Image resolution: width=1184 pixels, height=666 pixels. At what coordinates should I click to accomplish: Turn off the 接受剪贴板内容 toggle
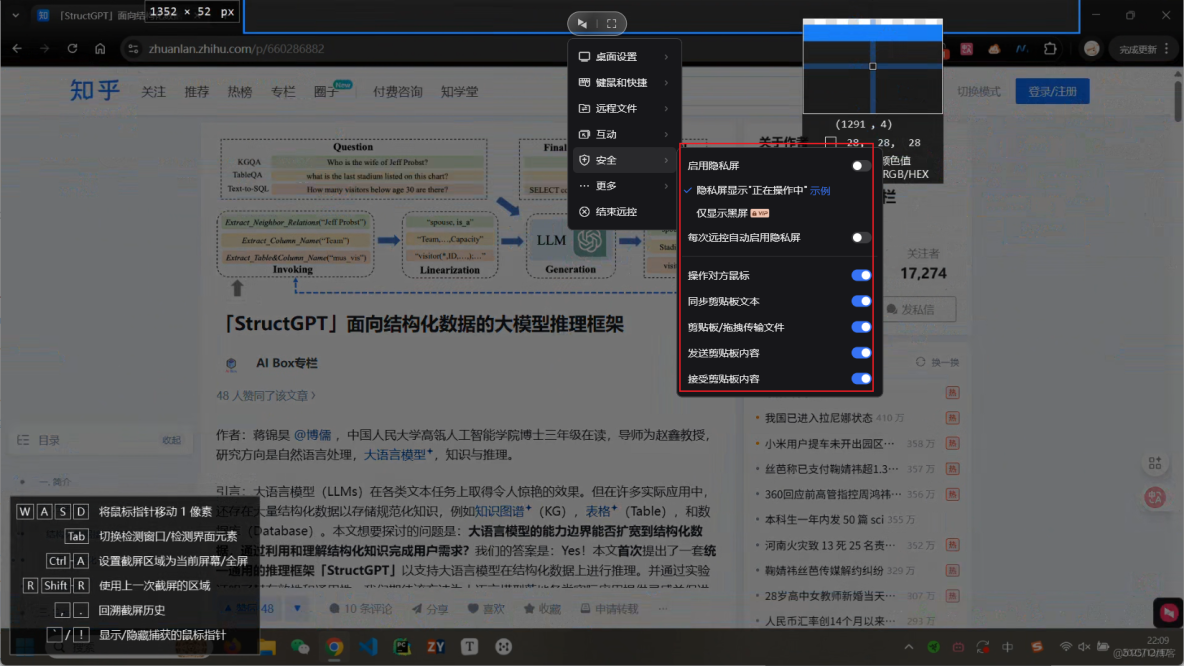point(861,378)
